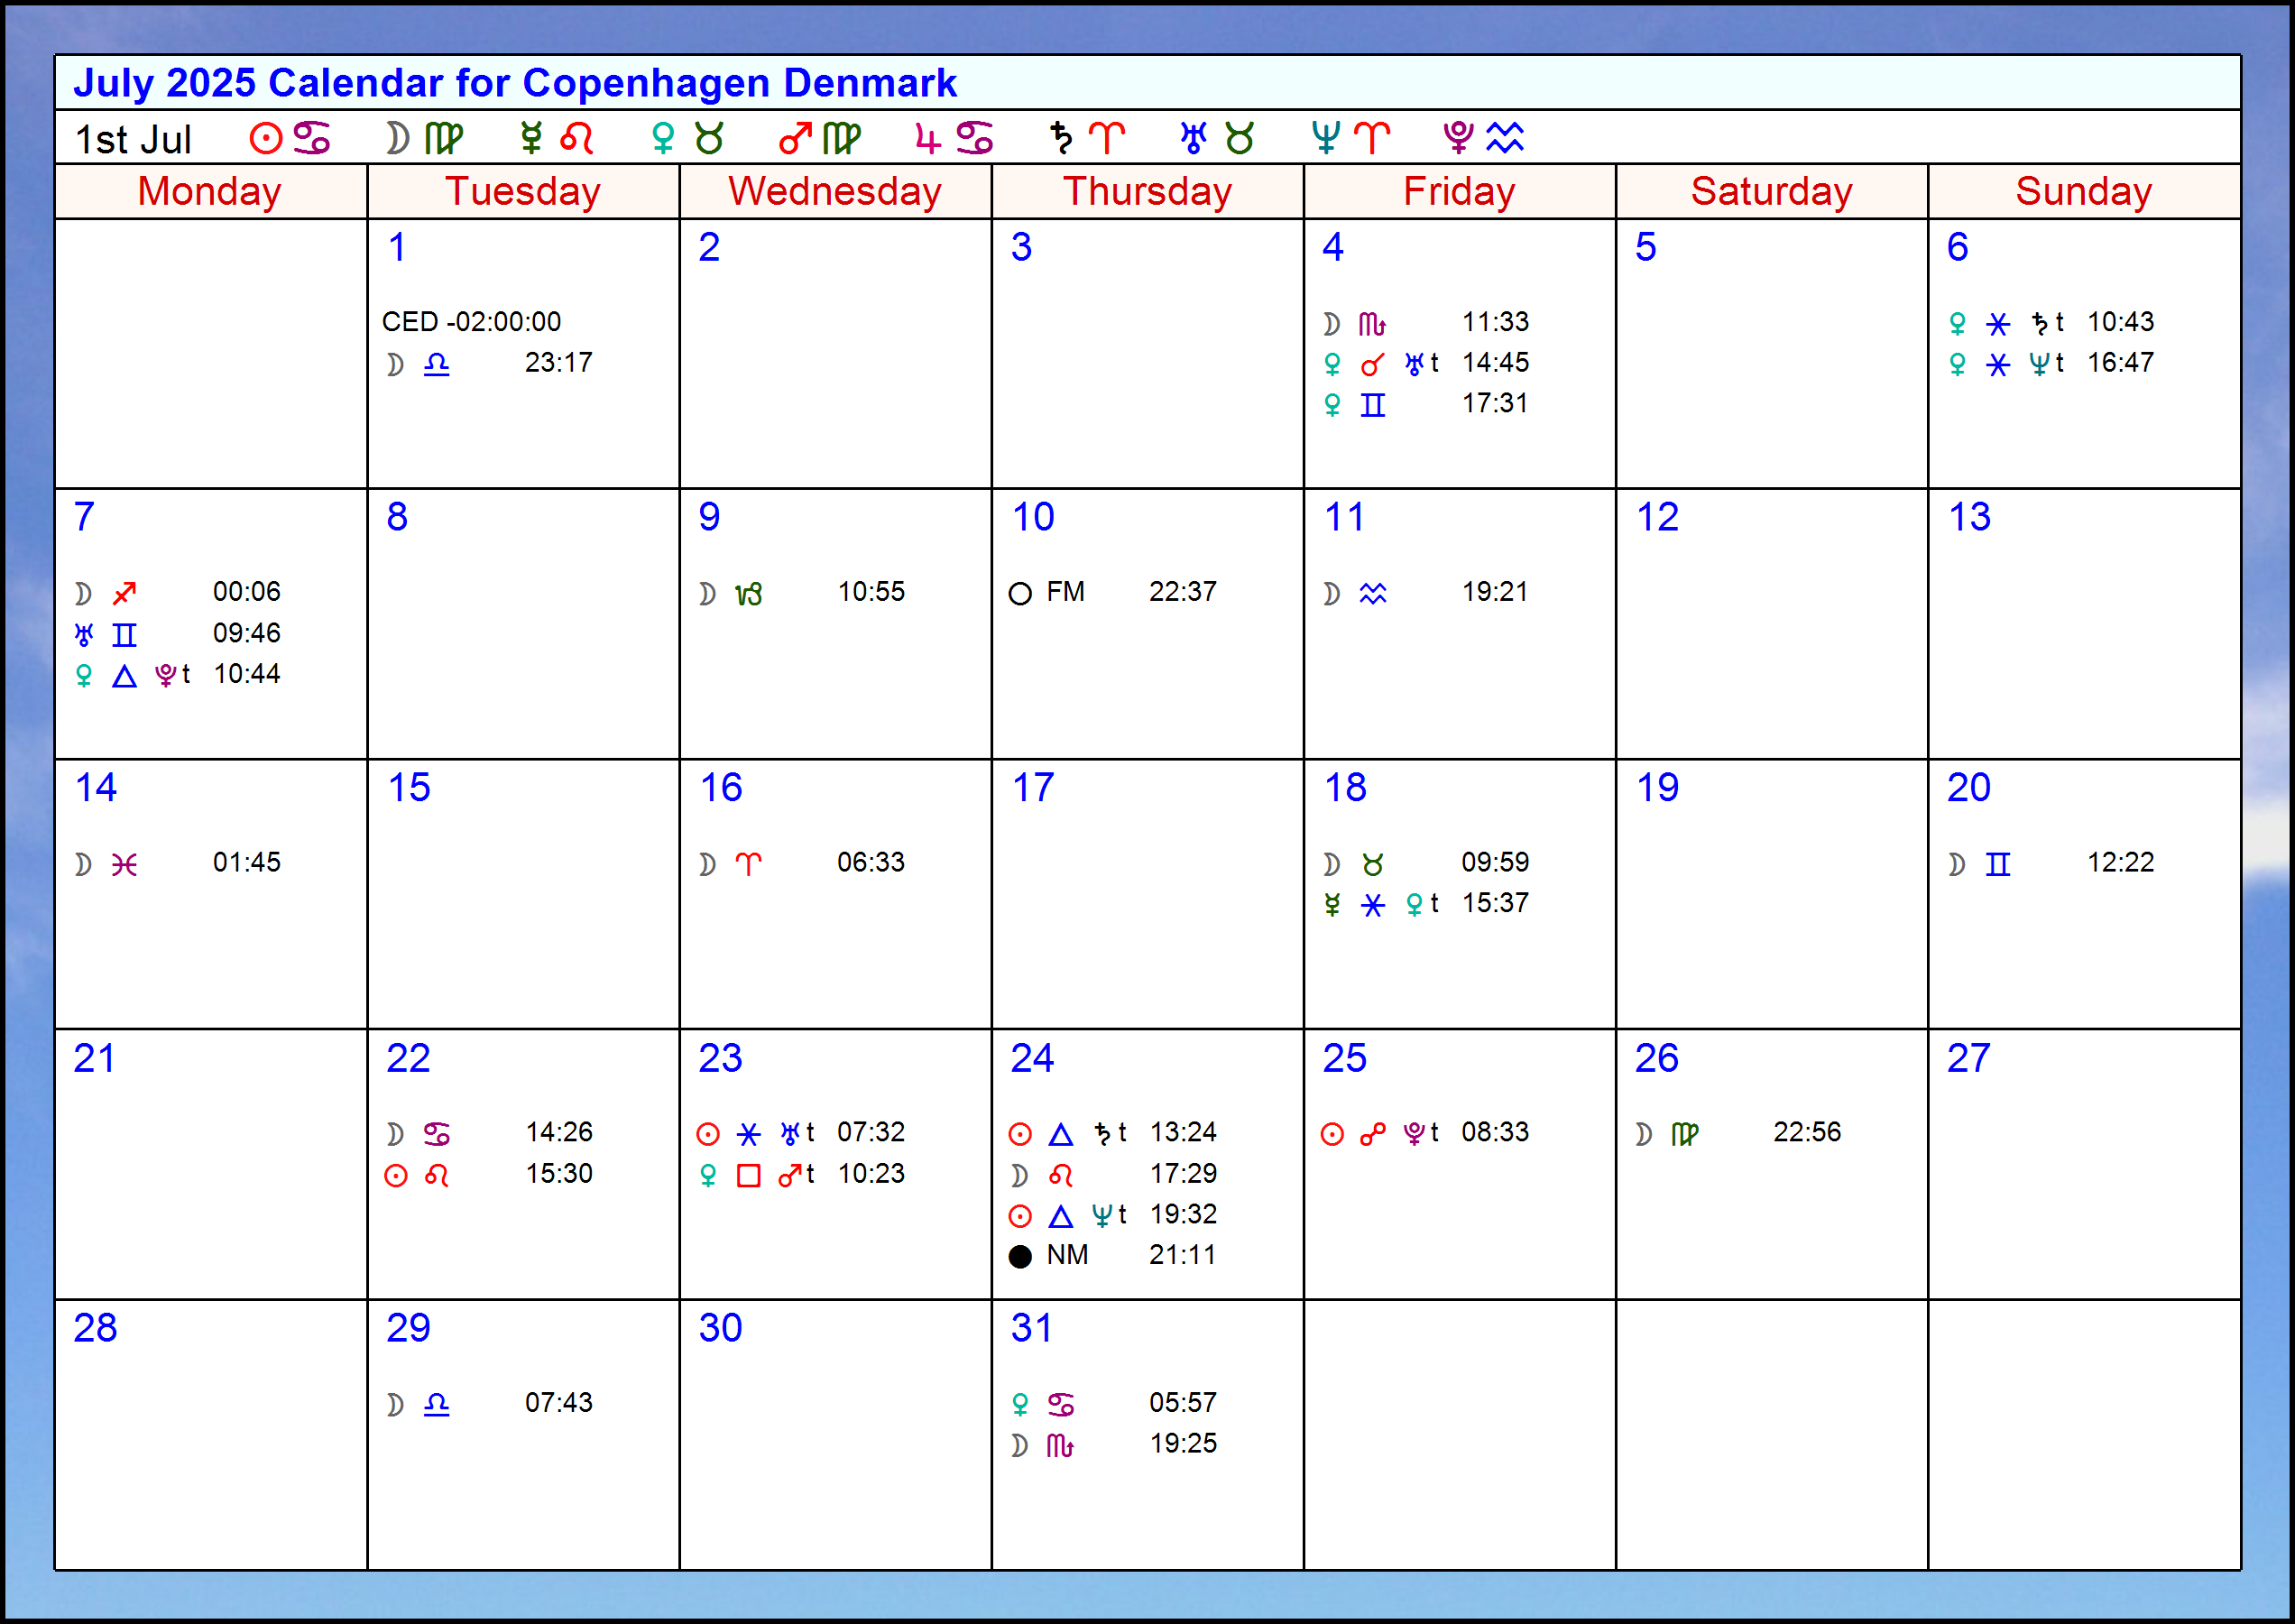Viewport: 2295px width, 1624px height.
Task: Click the CED -02:00:00 entry on July 1
Action: [470, 322]
